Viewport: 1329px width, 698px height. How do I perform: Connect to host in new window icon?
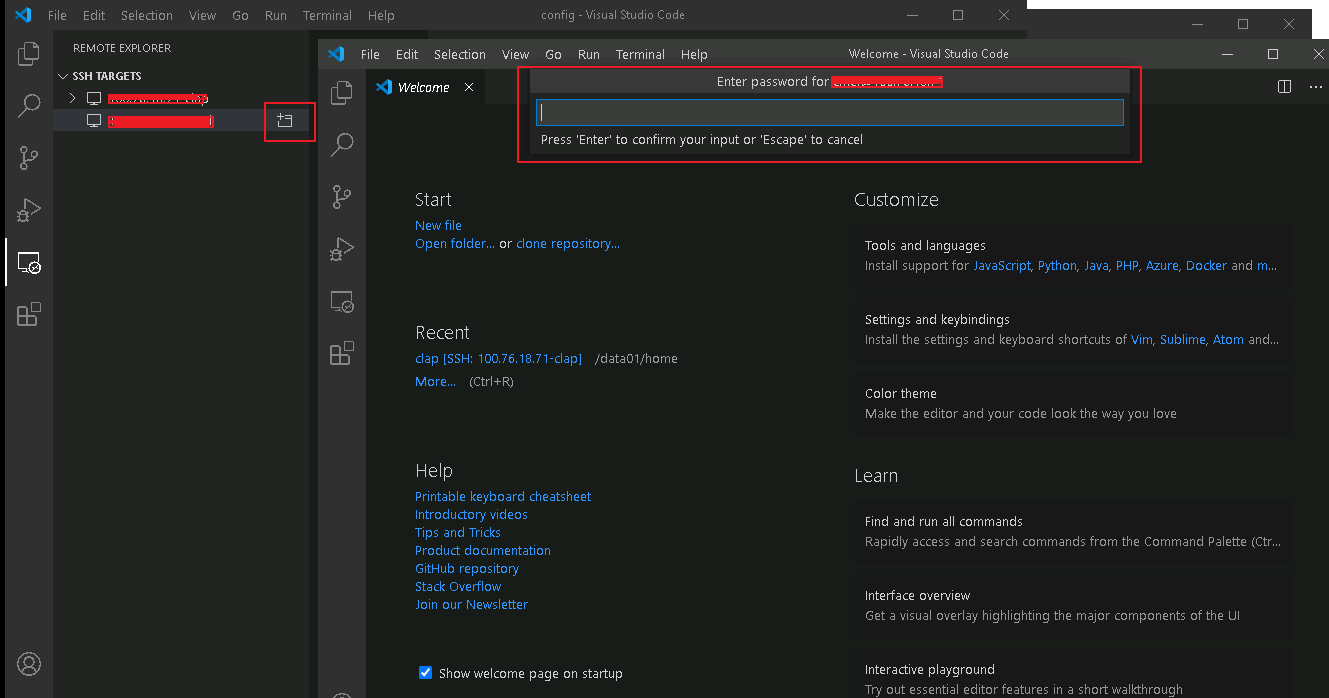[285, 121]
